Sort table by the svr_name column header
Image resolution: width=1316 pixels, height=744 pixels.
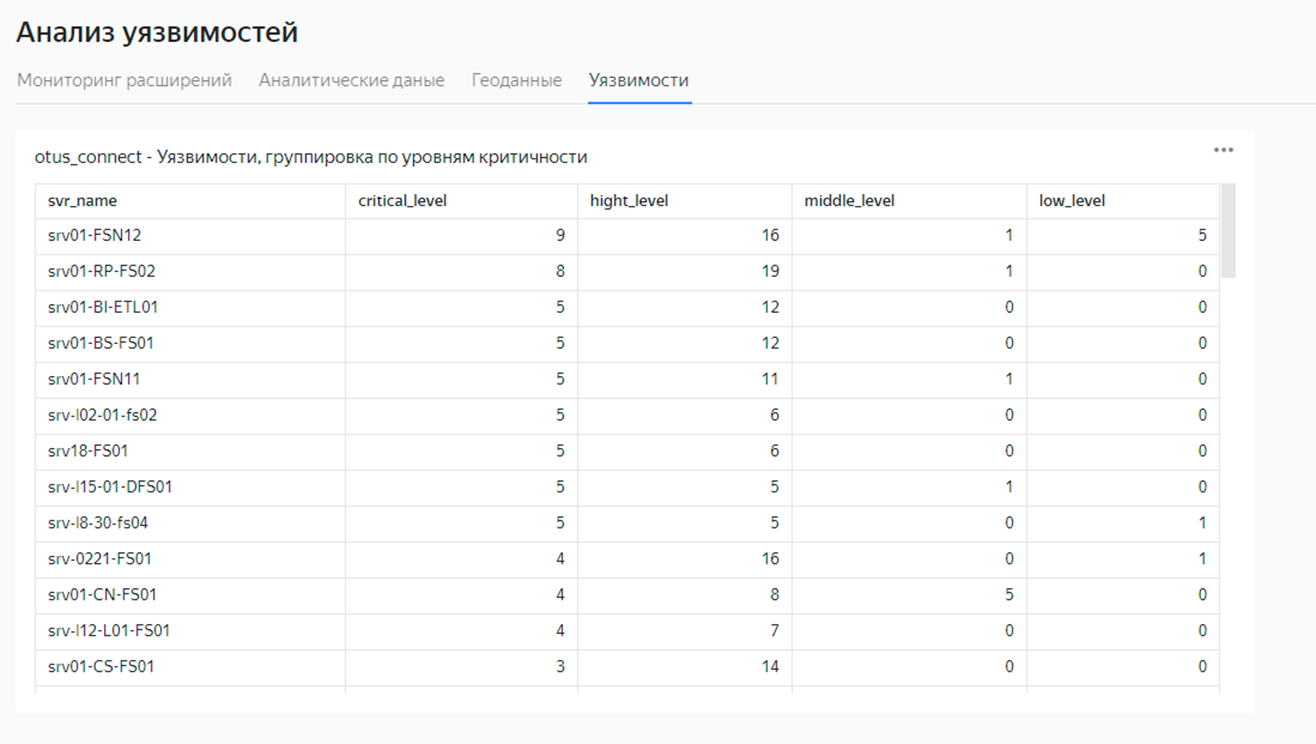(x=78, y=199)
